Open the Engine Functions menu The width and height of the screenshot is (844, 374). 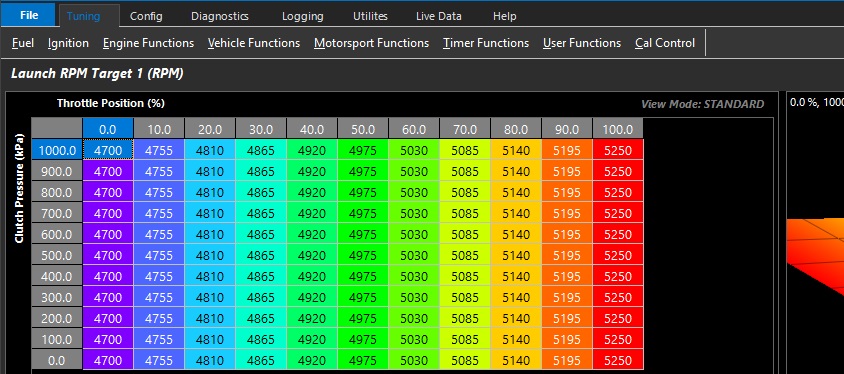(x=149, y=43)
